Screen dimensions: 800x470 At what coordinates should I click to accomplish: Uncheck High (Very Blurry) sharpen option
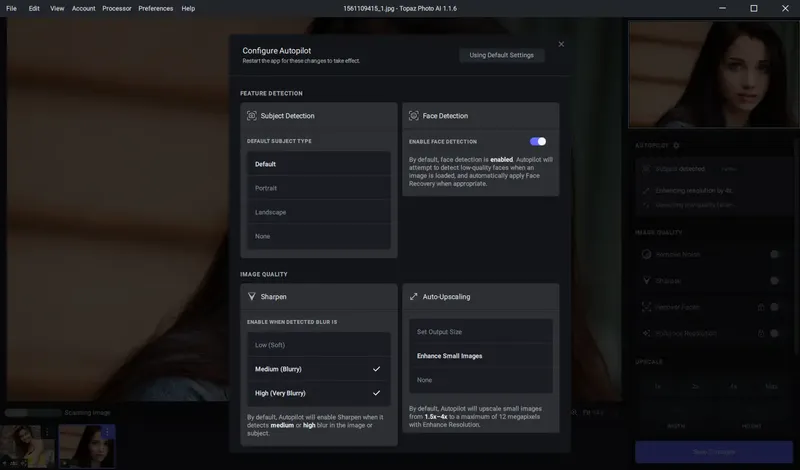[319, 393]
